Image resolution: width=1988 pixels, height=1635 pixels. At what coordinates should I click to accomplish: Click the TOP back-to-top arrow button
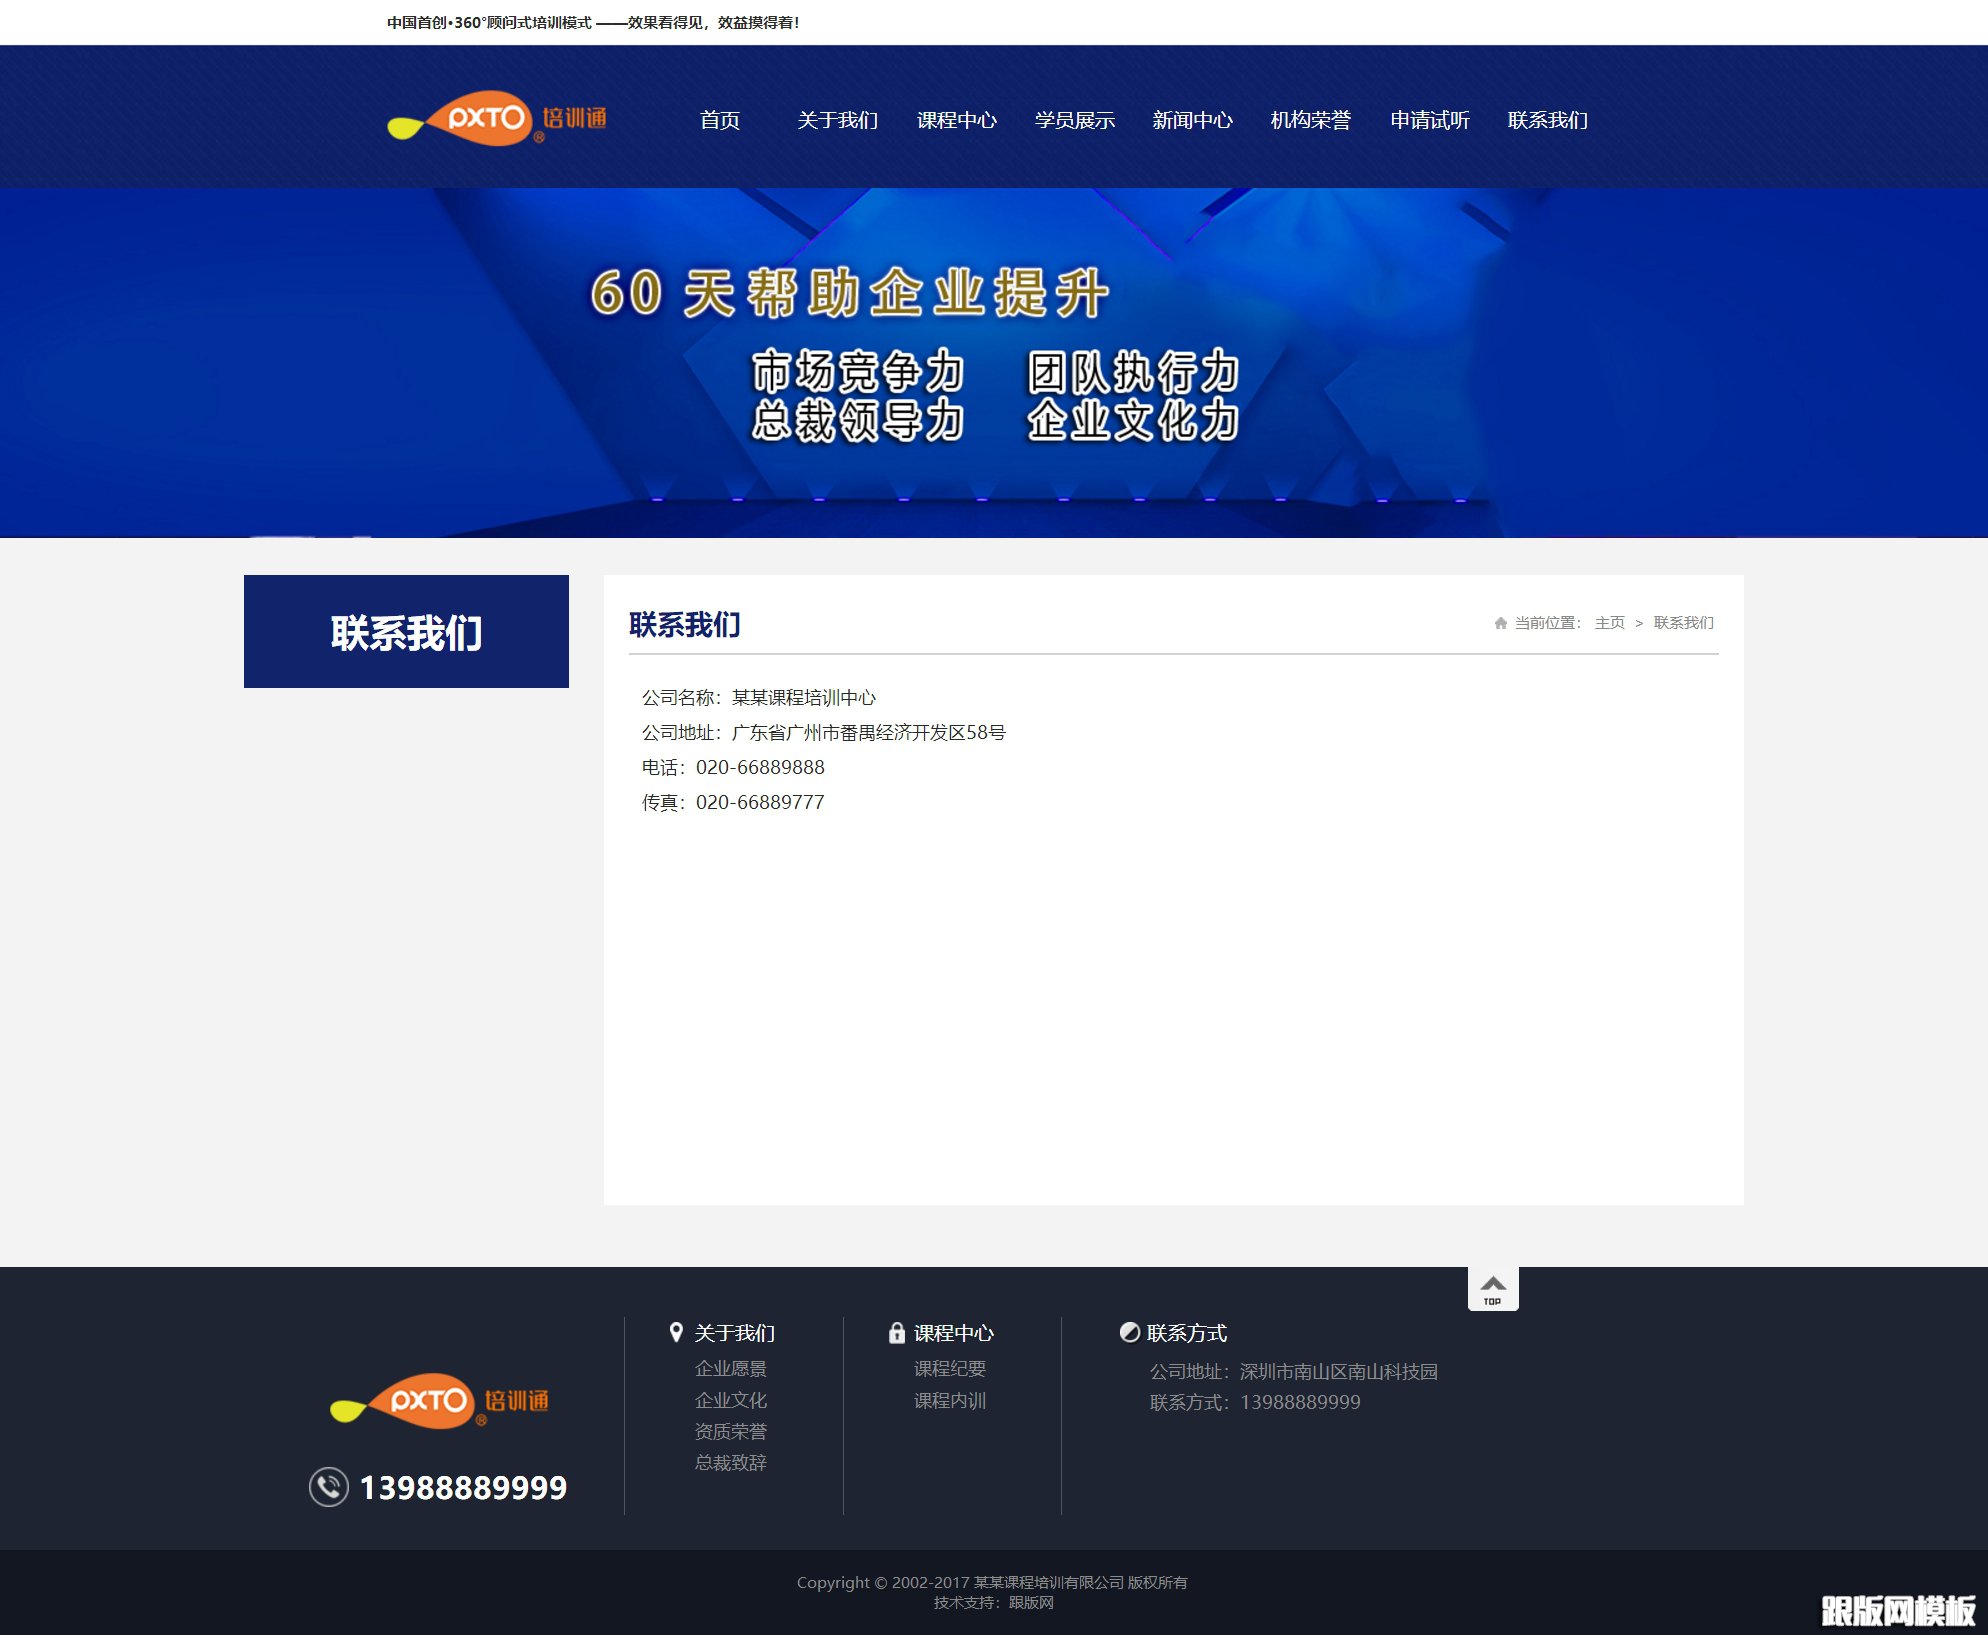click(1493, 1288)
